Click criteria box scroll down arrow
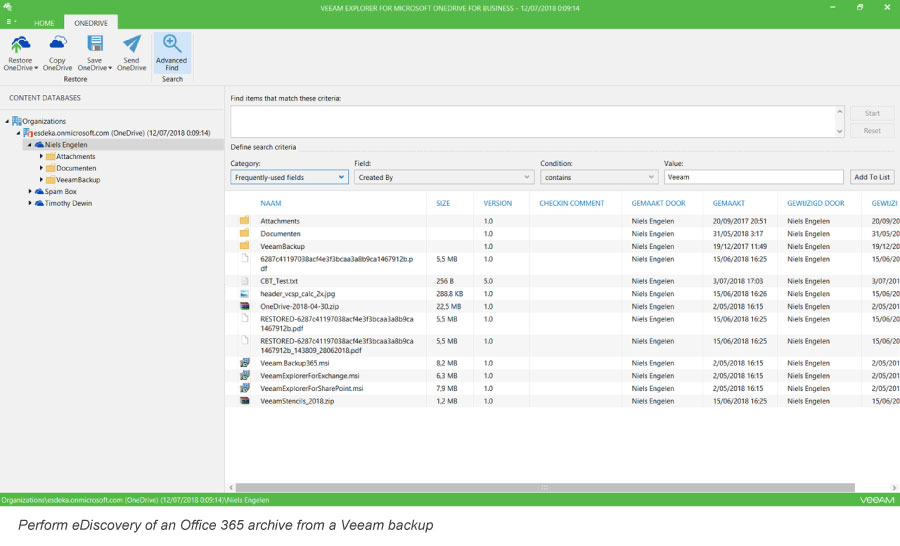 (840, 131)
